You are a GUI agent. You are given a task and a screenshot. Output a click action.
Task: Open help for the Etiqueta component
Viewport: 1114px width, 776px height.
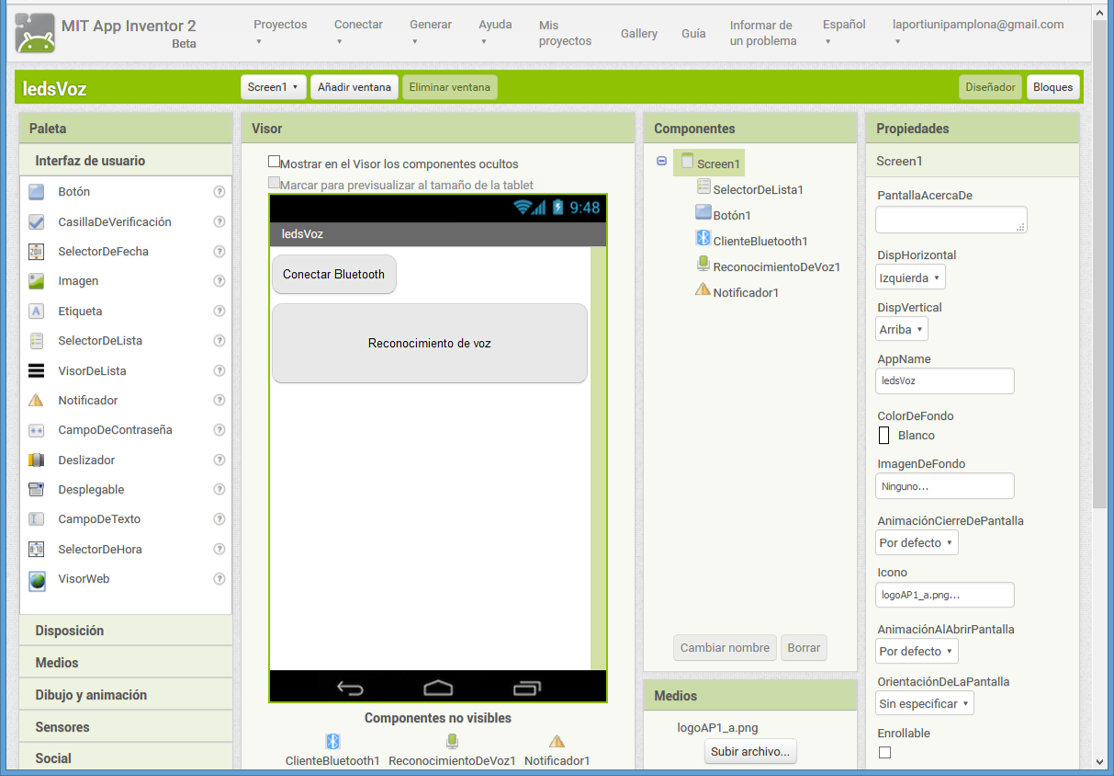pos(219,311)
